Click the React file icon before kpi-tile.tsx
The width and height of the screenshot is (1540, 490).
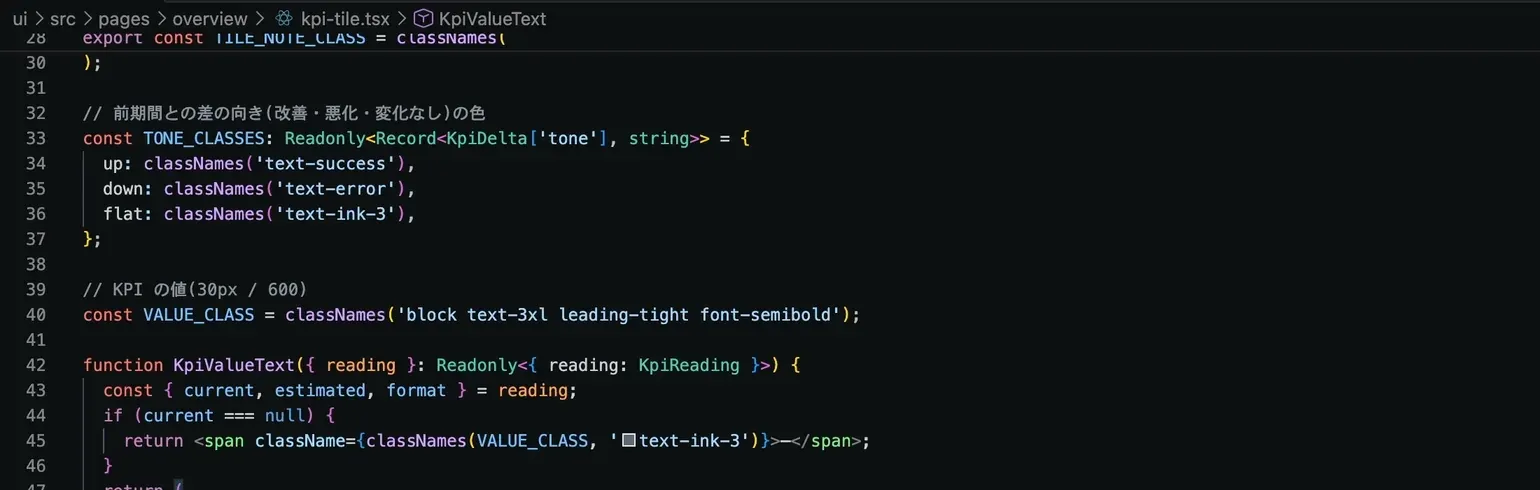284,18
